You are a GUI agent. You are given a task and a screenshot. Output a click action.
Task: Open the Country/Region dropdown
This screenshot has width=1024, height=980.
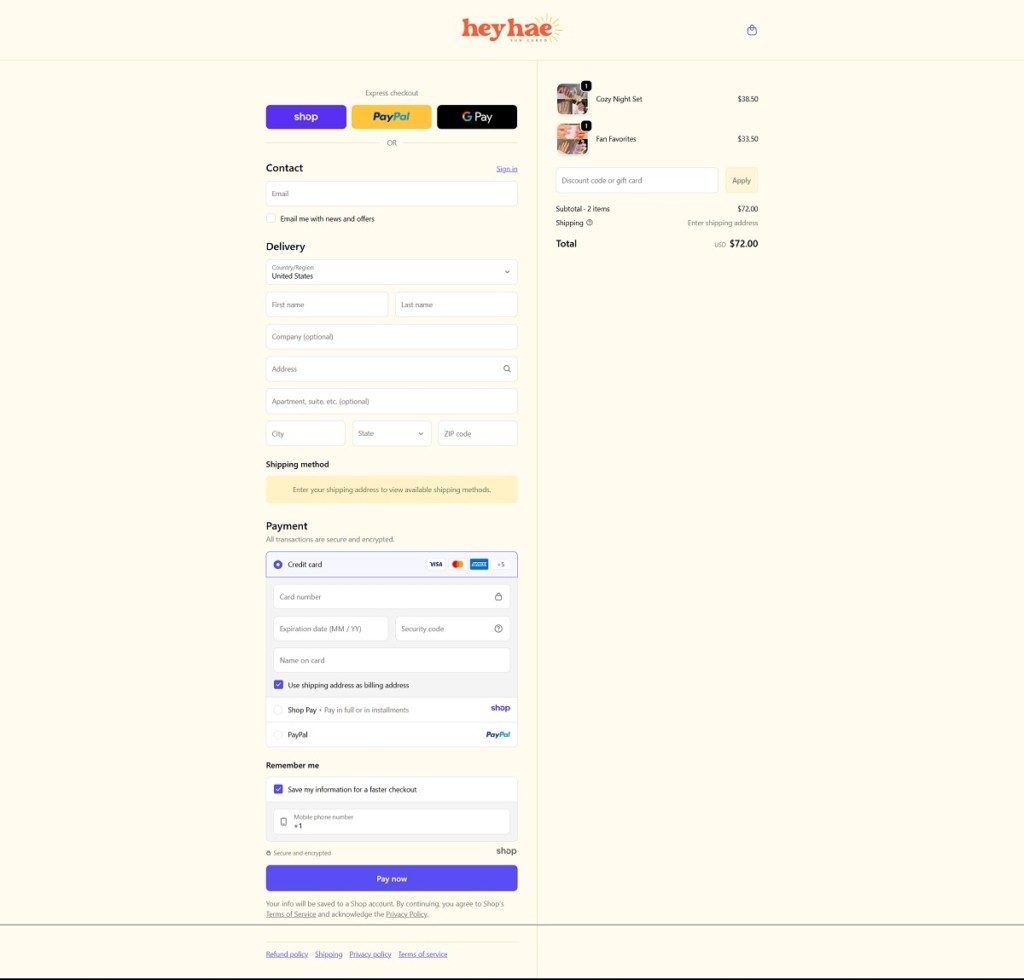[x=391, y=272]
